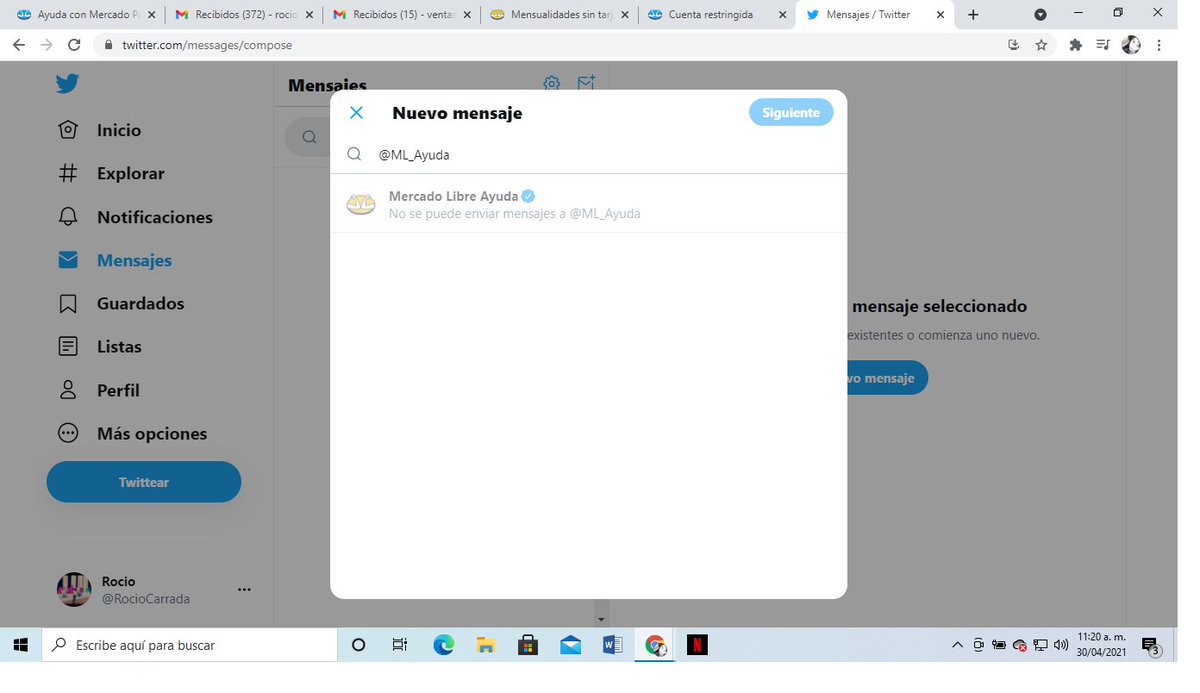1200x693 pixels.
Task: Click the volume speaker icon
Action: [1062, 645]
